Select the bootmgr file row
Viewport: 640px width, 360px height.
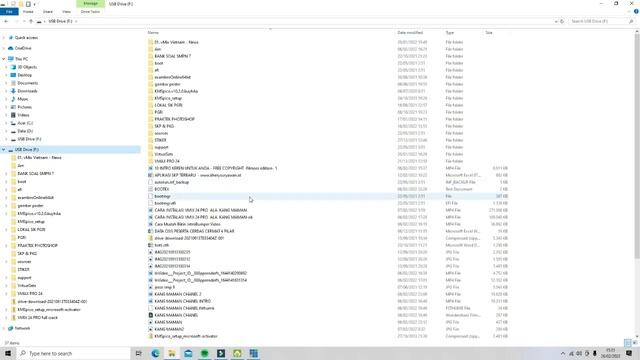328,196
